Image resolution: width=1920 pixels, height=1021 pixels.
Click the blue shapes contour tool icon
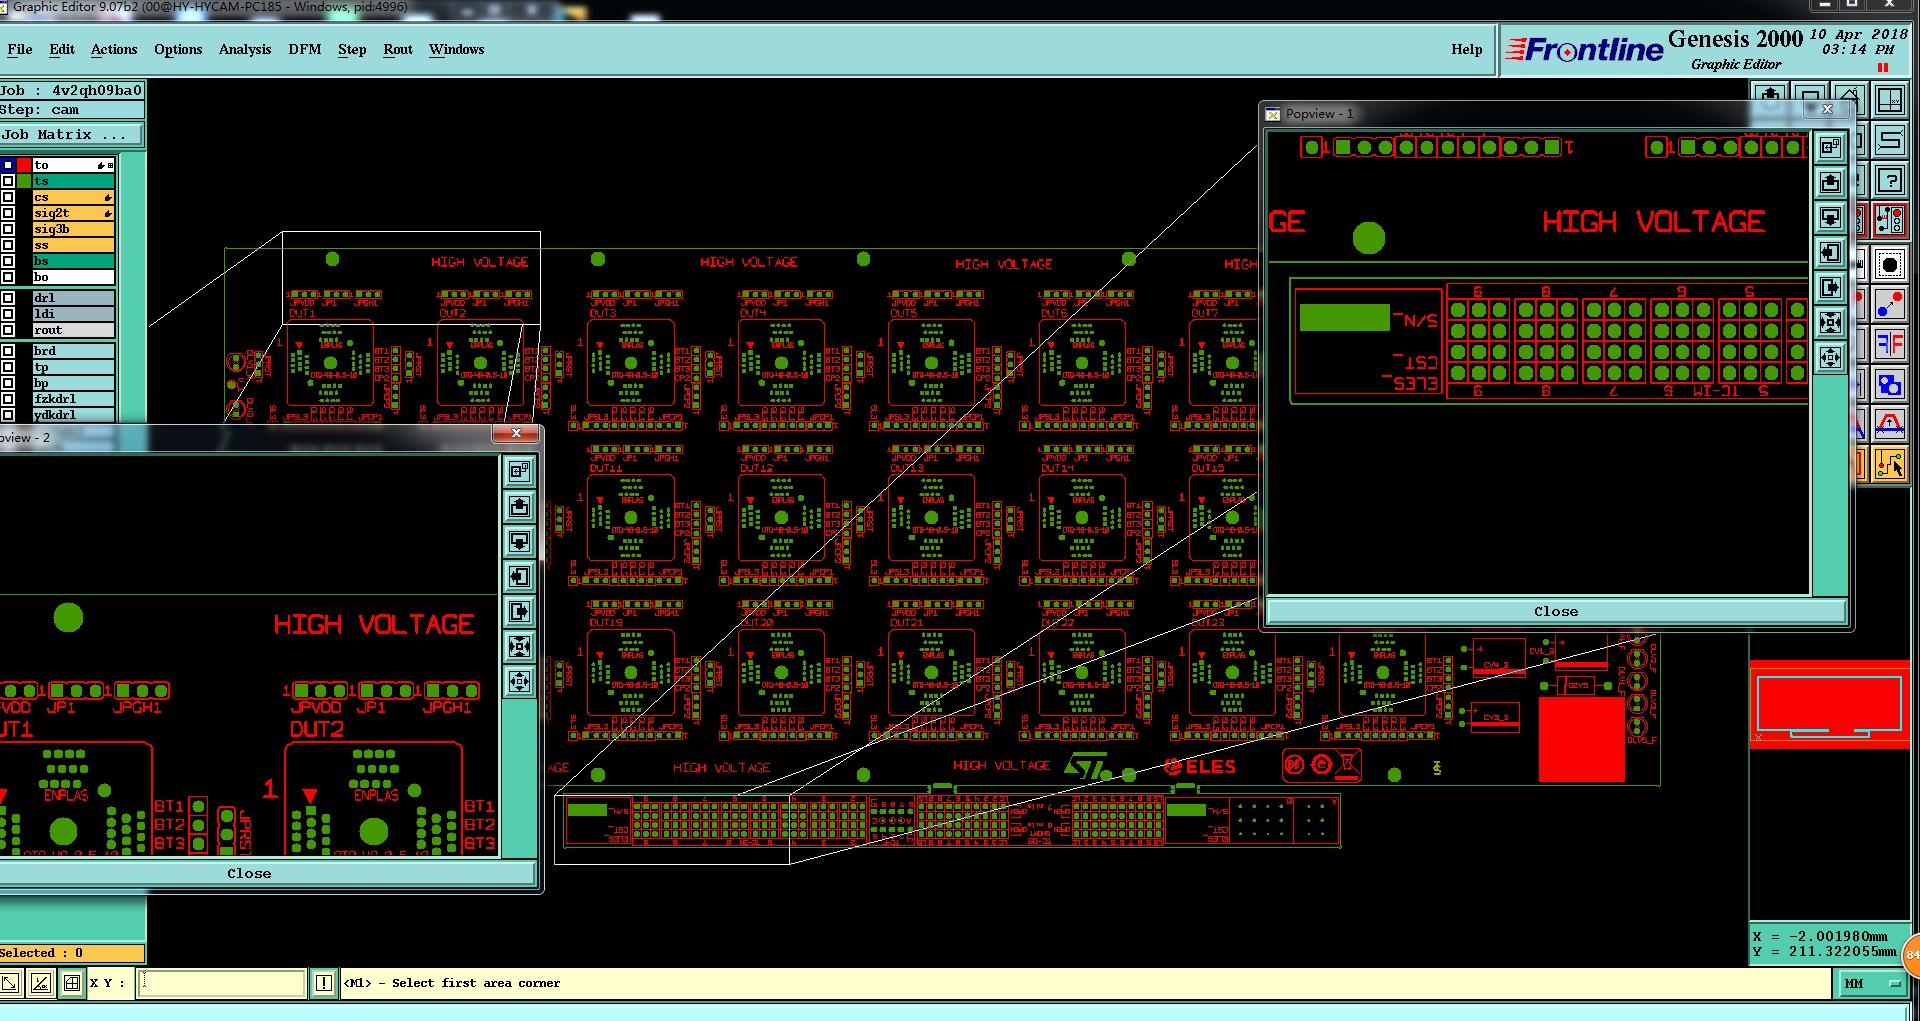(1890, 384)
